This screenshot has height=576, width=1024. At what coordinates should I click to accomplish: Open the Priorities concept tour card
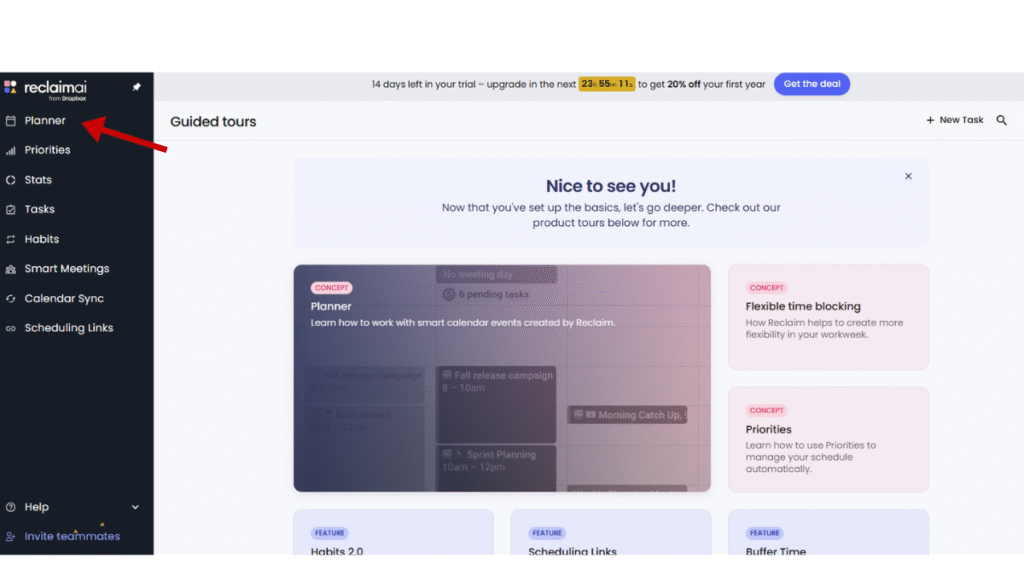pos(828,439)
